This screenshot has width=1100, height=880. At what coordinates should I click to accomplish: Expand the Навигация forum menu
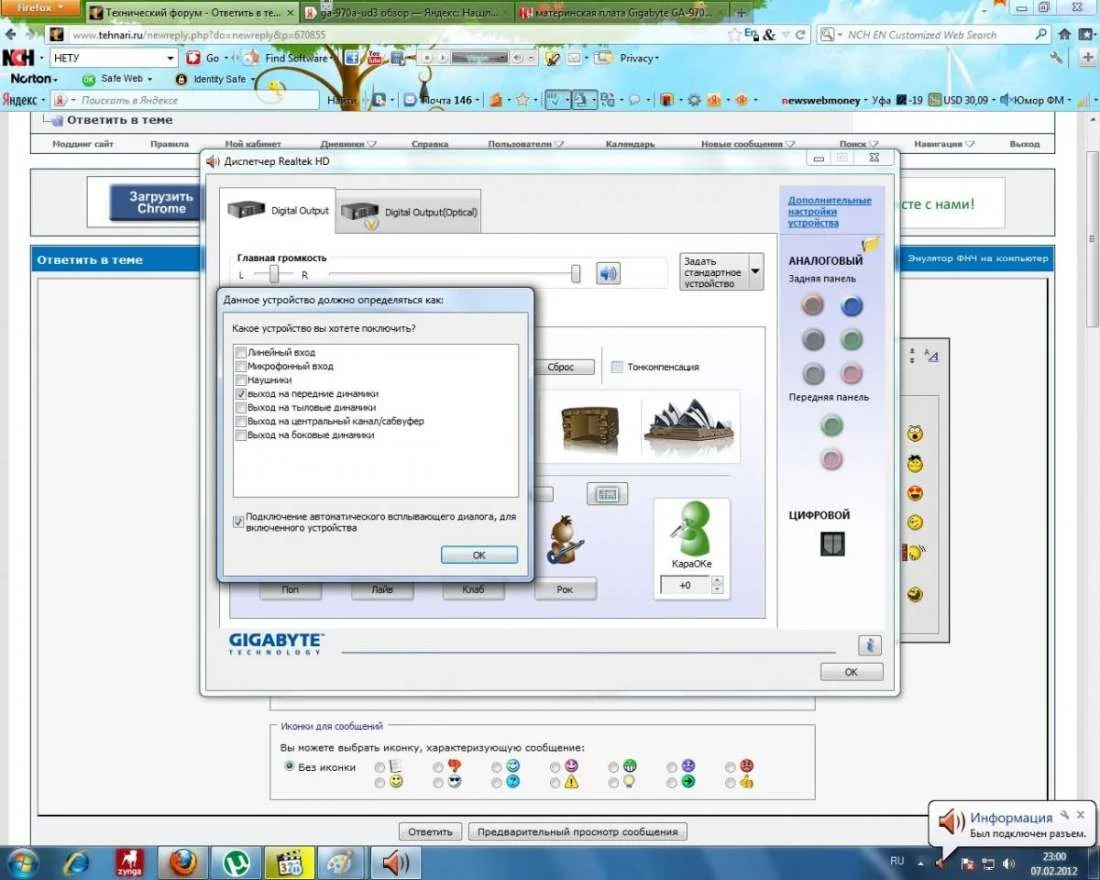(944, 144)
